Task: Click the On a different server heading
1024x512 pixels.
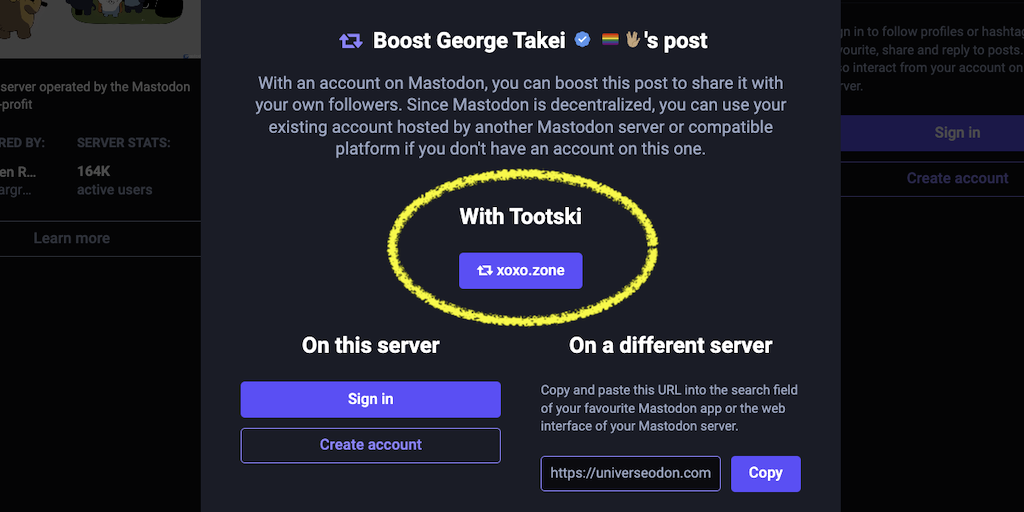Action: 671,346
